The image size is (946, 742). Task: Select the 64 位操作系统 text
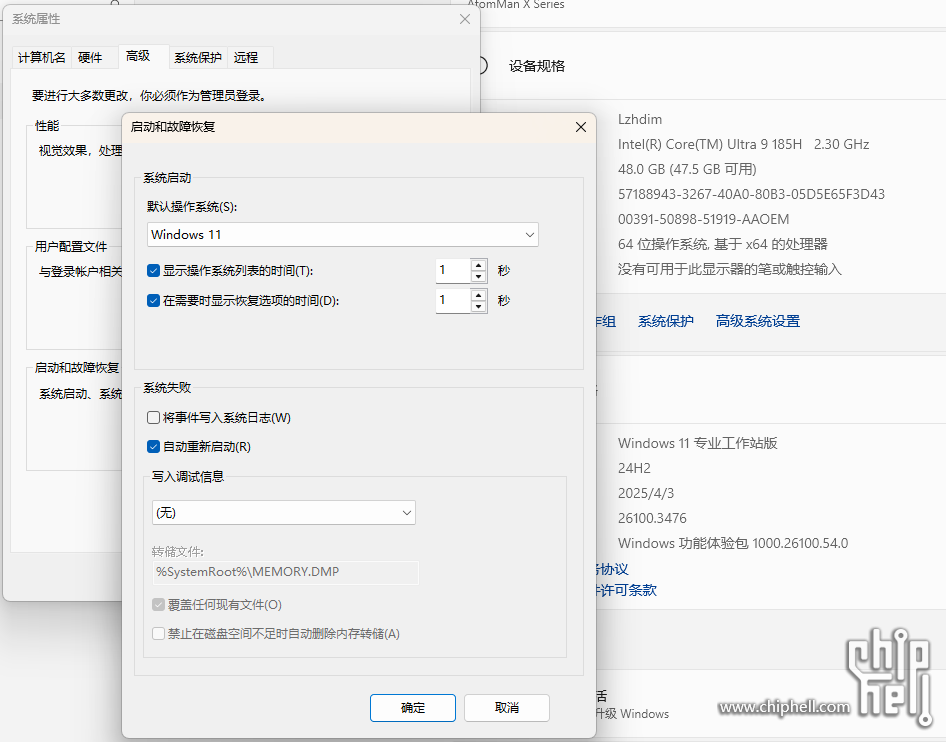[x=723, y=244]
